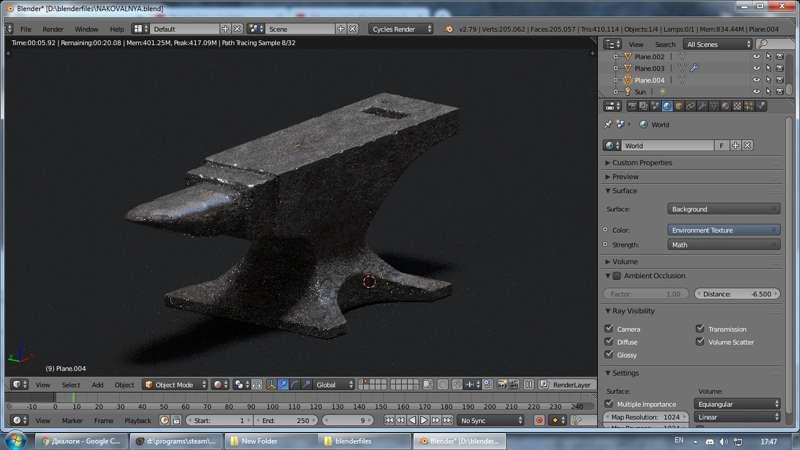Screen dimensions: 800x450
Task: Click the Timeline editor type icon
Action: (19, 420)
